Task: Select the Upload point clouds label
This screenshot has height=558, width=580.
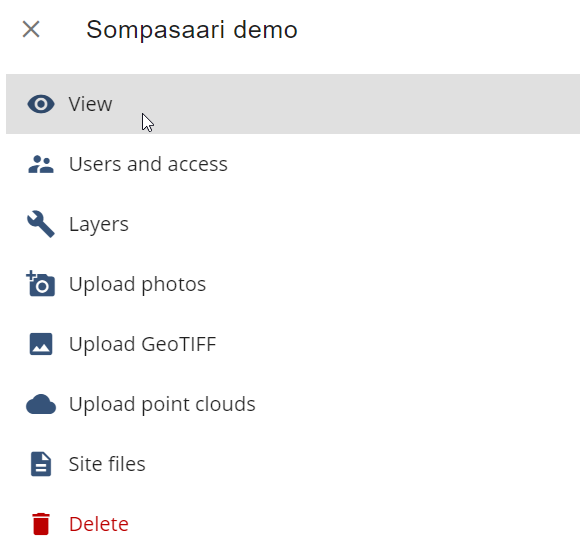Action: point(162,404)
